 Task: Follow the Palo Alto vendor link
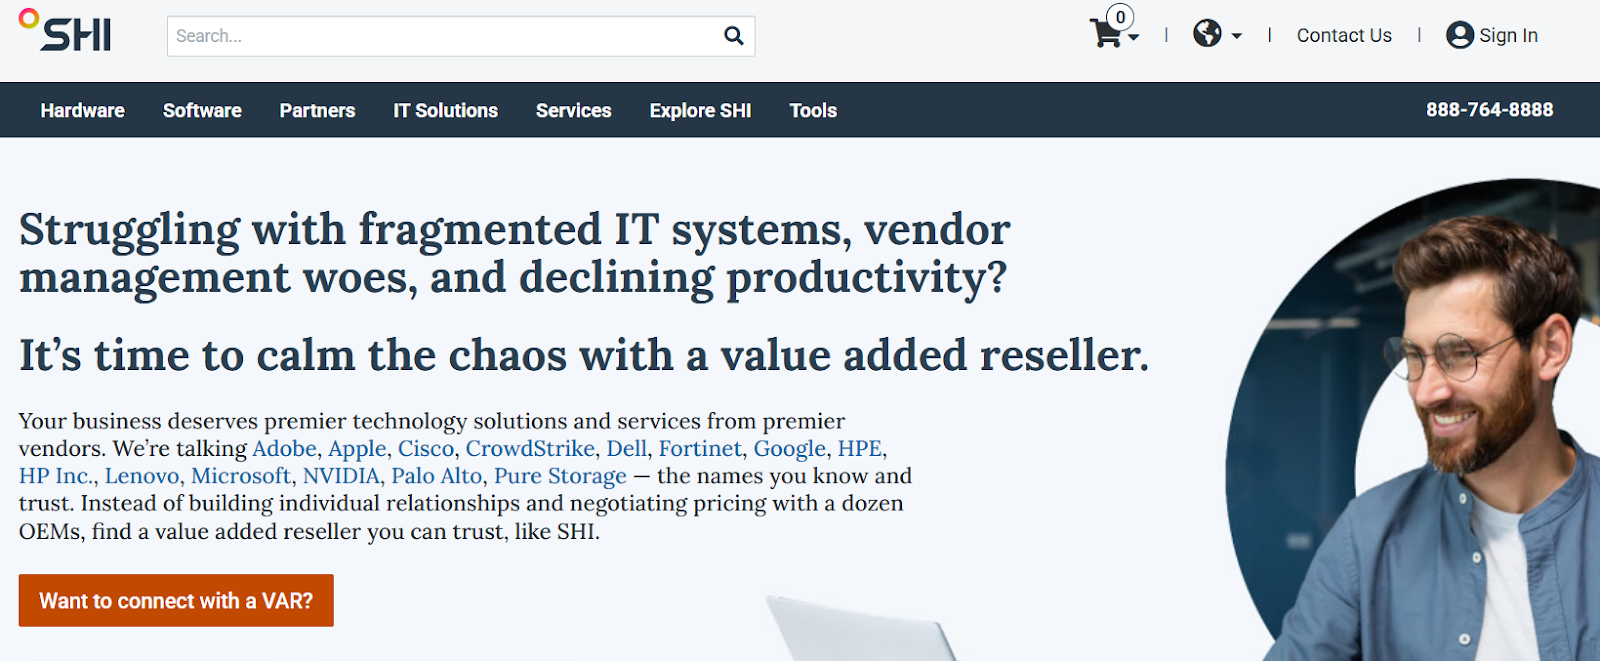click(x=437, y=476)
